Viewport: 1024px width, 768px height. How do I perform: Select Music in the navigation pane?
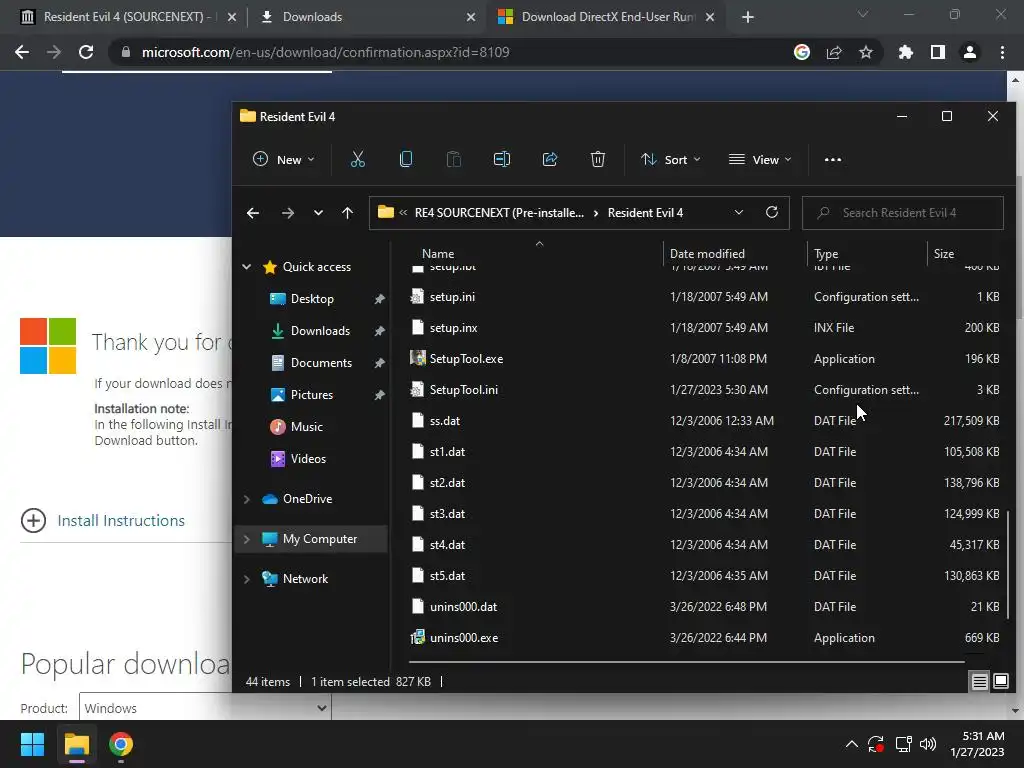pos(306,426)
